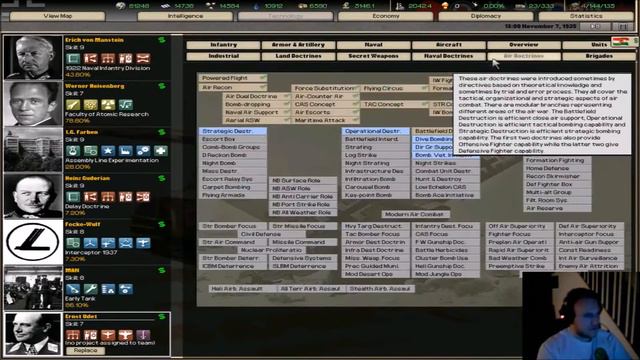Open the View Map screen
640x360 pixels.
point(58,16)
